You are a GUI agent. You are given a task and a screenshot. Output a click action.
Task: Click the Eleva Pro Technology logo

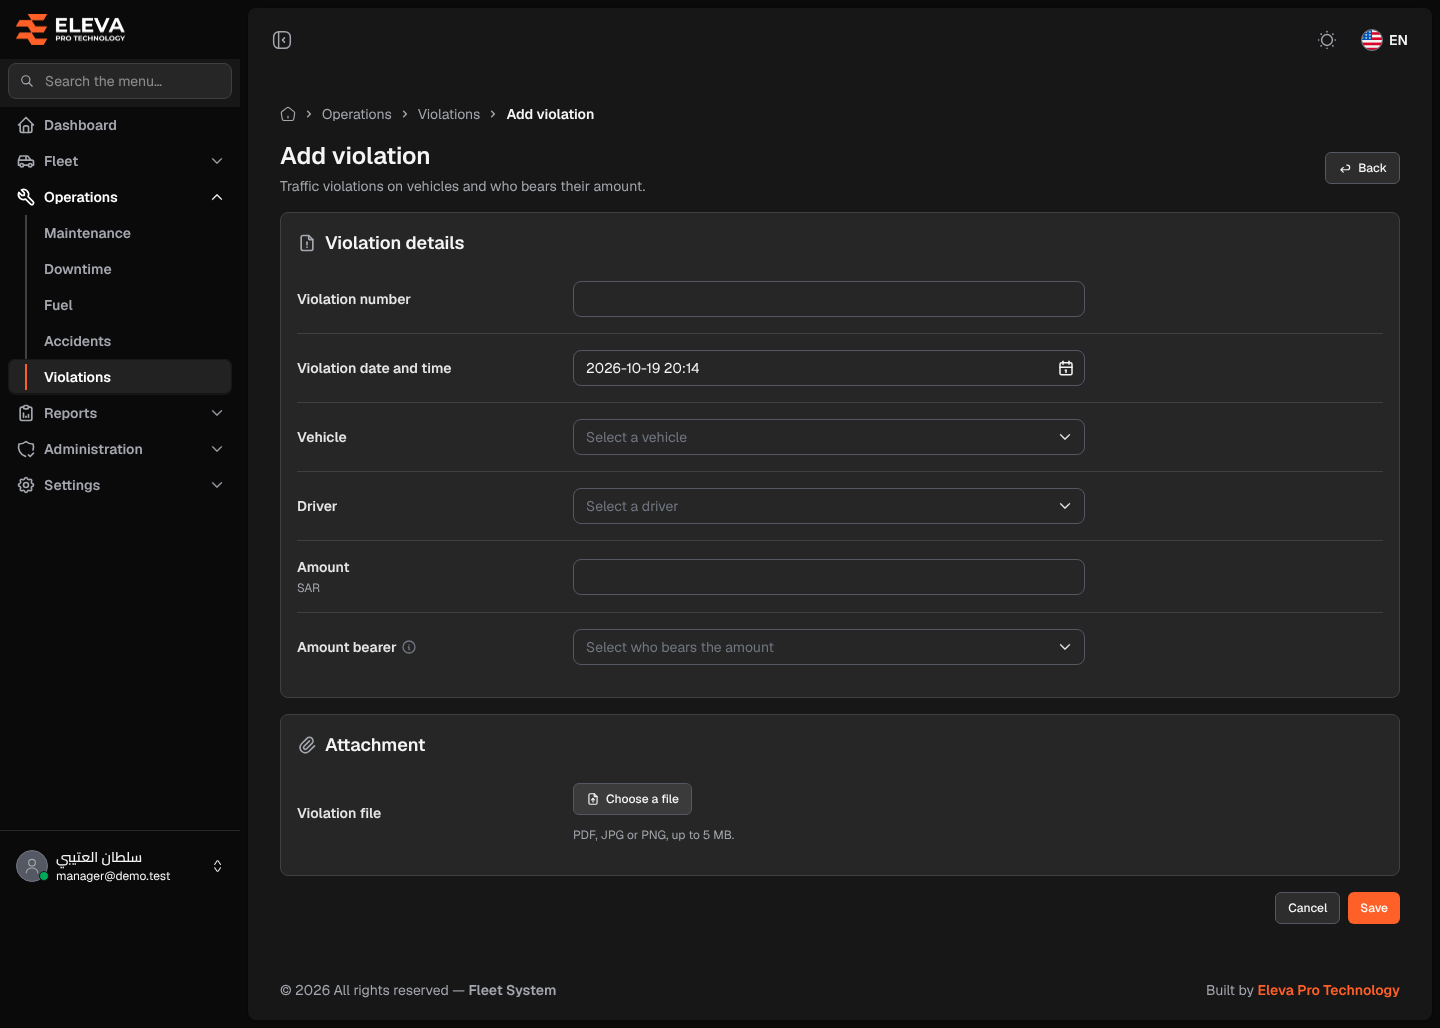pos(71,29)
